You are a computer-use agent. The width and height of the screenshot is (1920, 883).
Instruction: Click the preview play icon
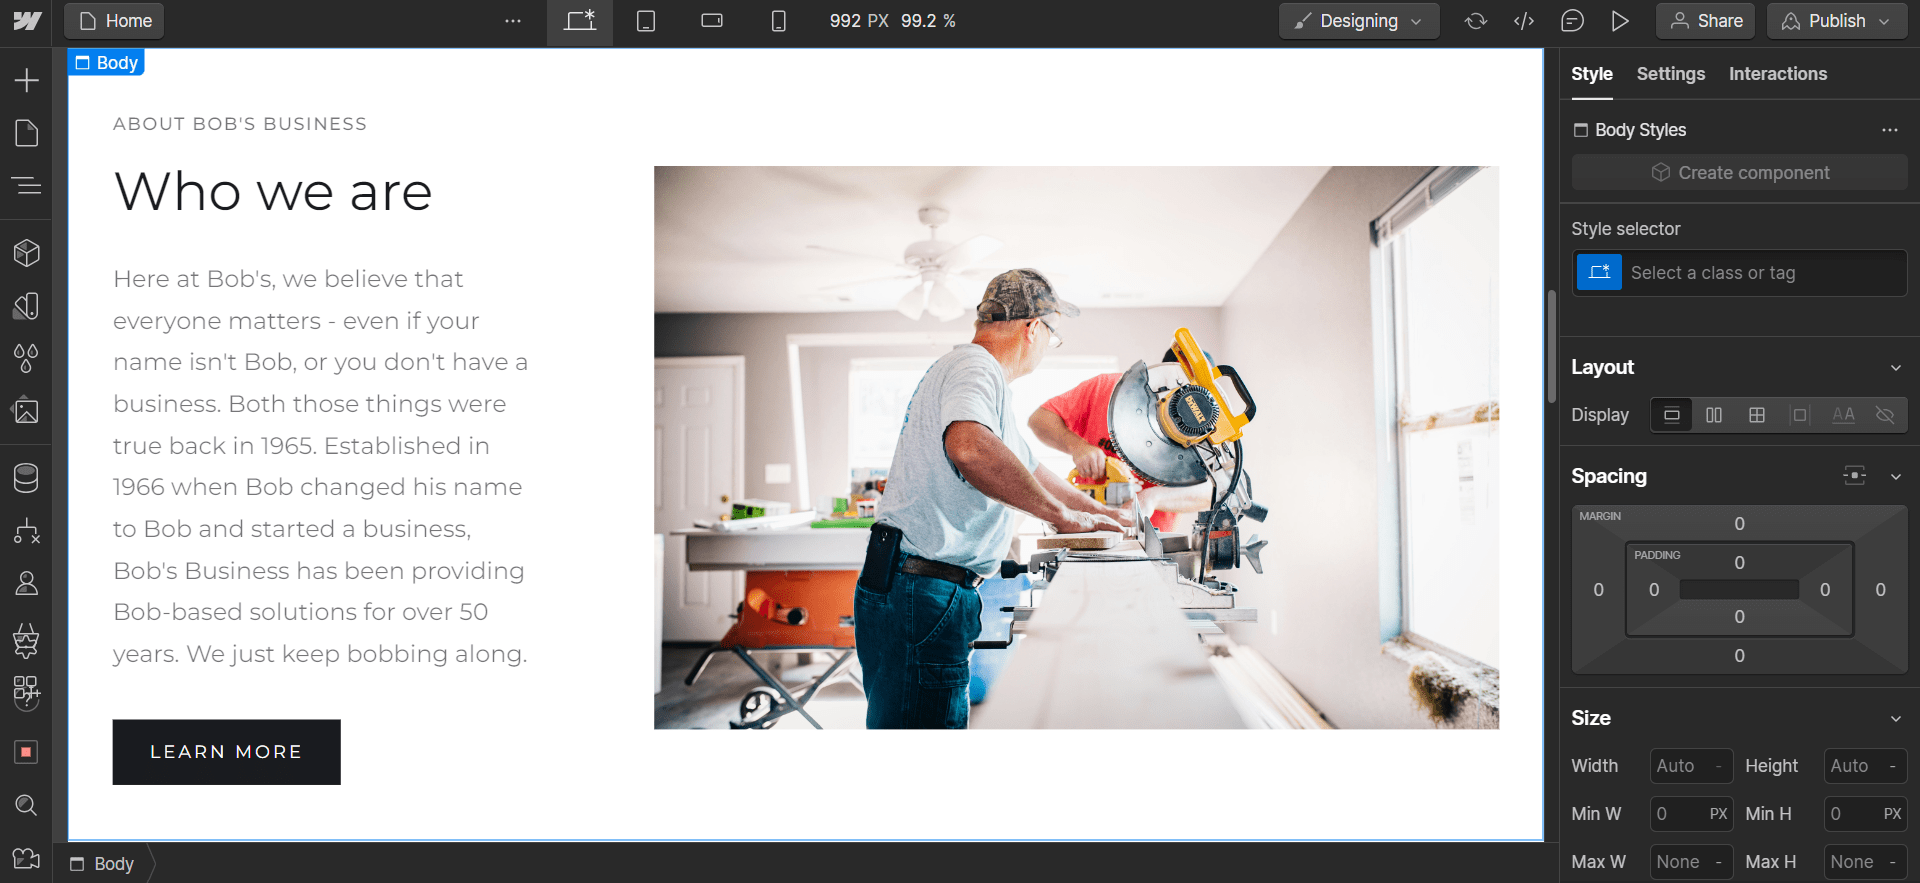[1620, 21]
